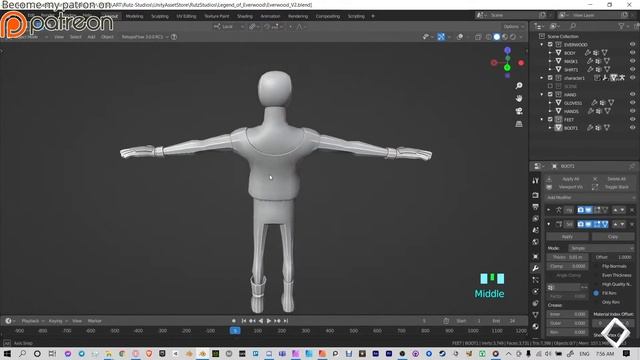Click the modifier Copy button
The height and width of the screenshot is (360, 640).
(x=613, y=237)
